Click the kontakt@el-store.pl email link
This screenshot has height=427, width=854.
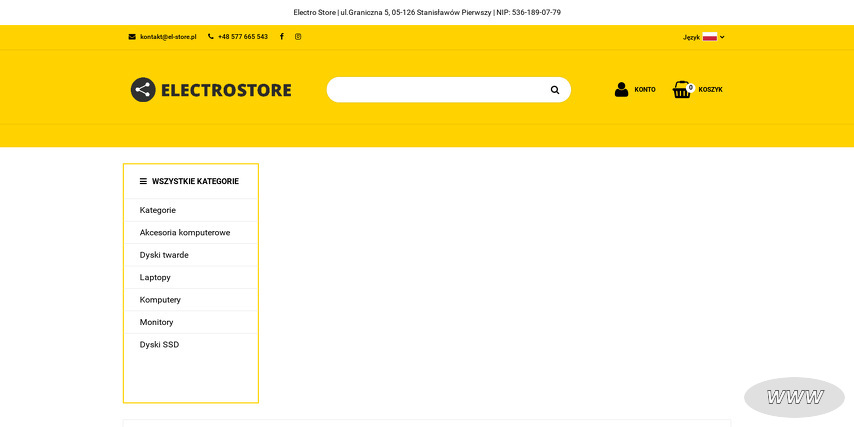click(x=168, y=37)
